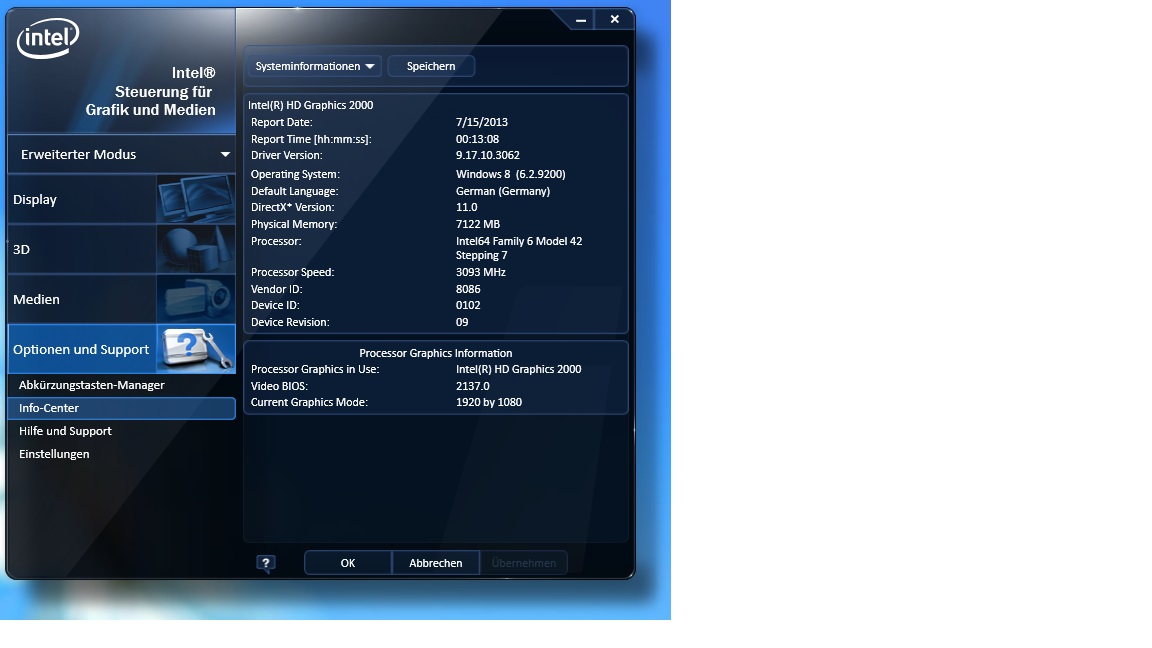Screen dimensions: 1152x648
Task: Expand the Erweiterter Modus dropdown
Action: pyautogui.click(x=122, y=154)
